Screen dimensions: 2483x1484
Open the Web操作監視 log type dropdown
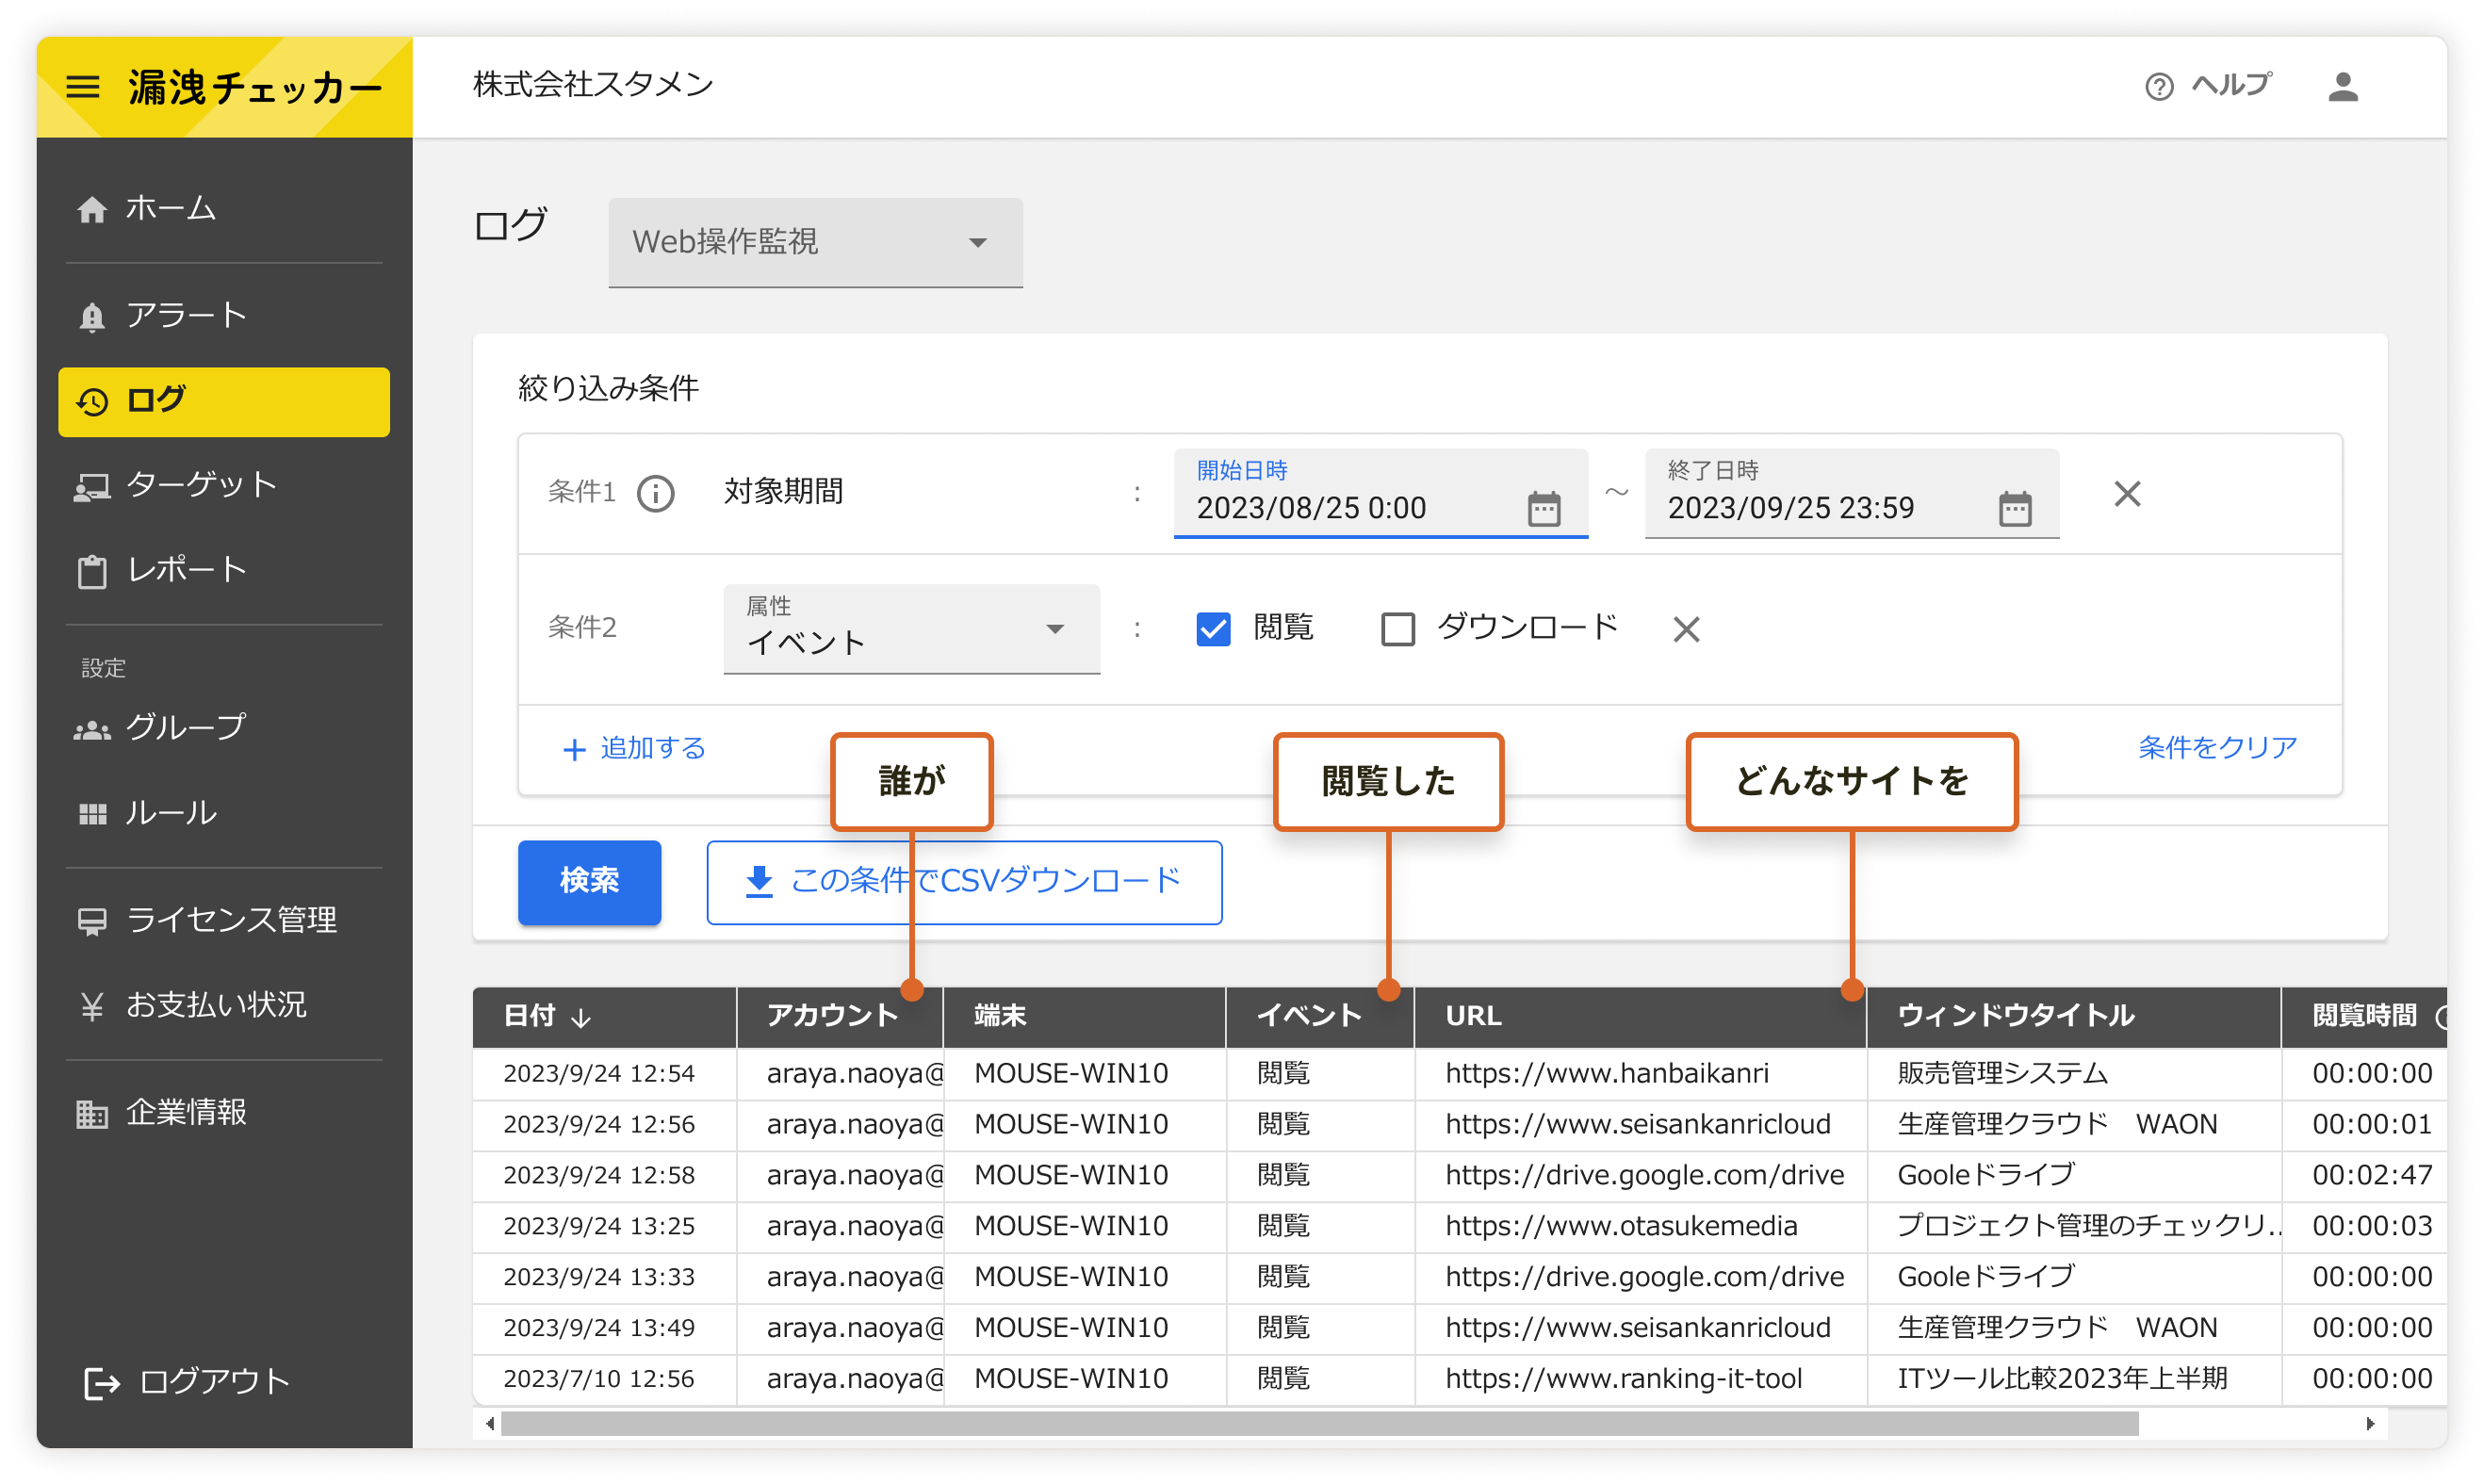815,242
